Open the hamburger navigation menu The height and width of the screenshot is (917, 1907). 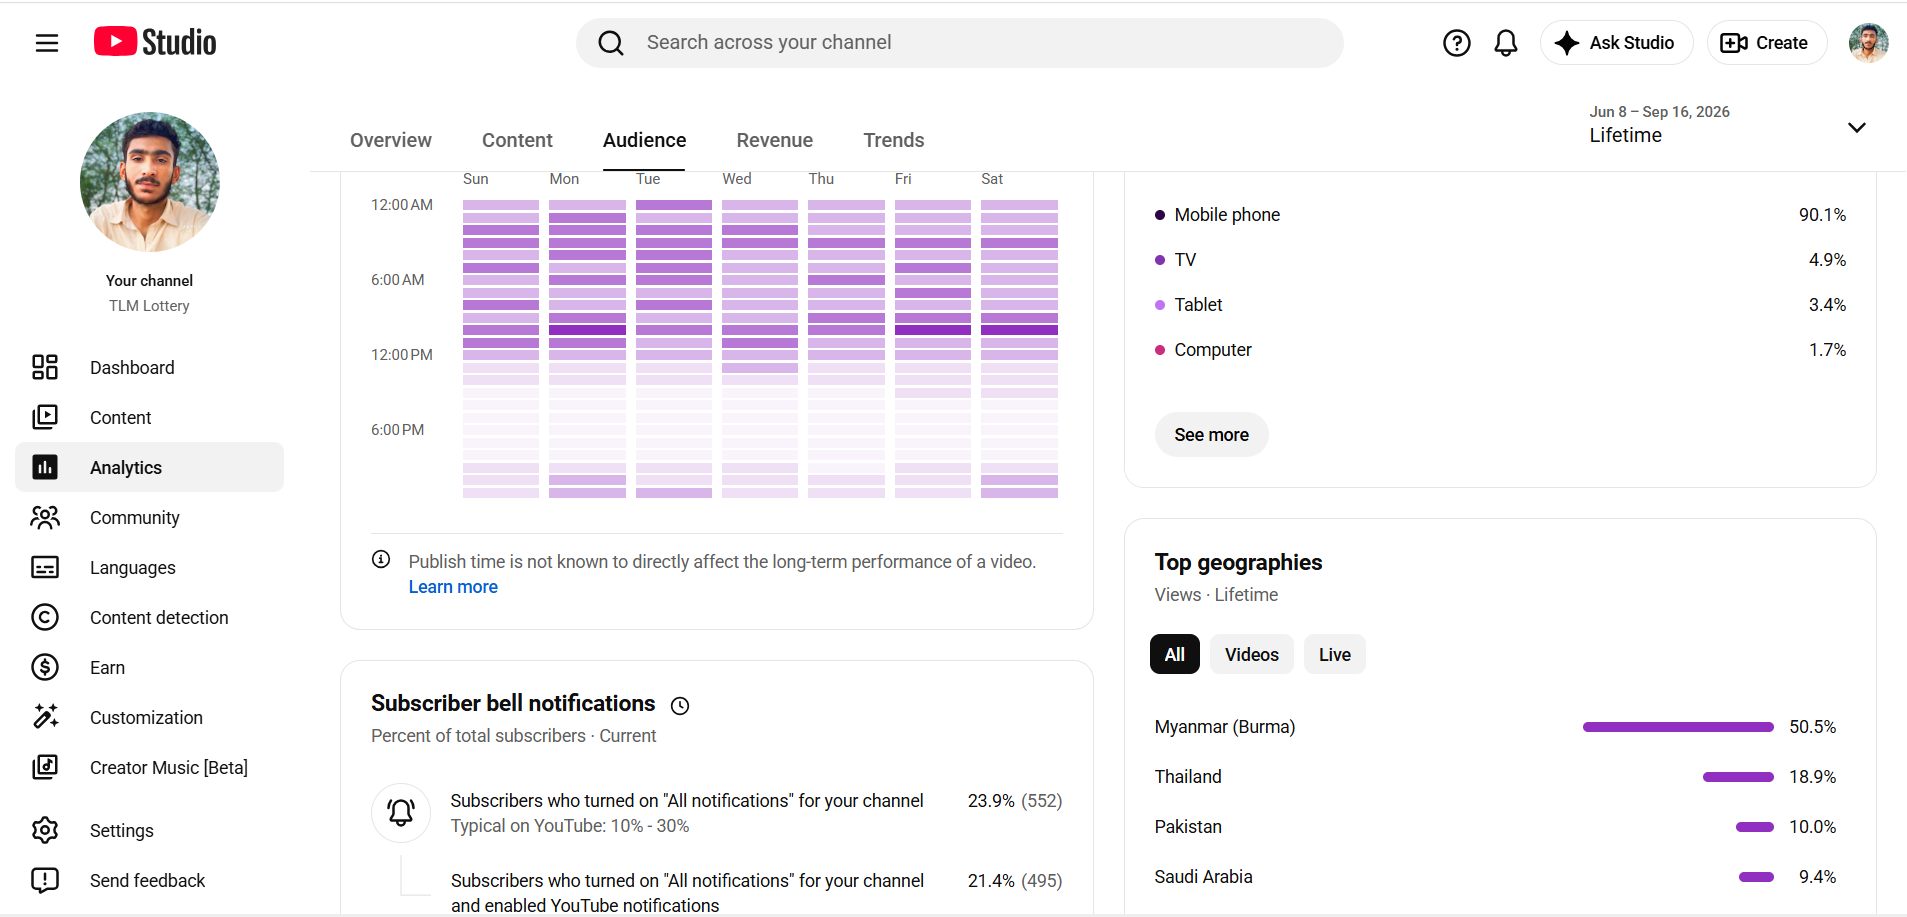(47, 43)
